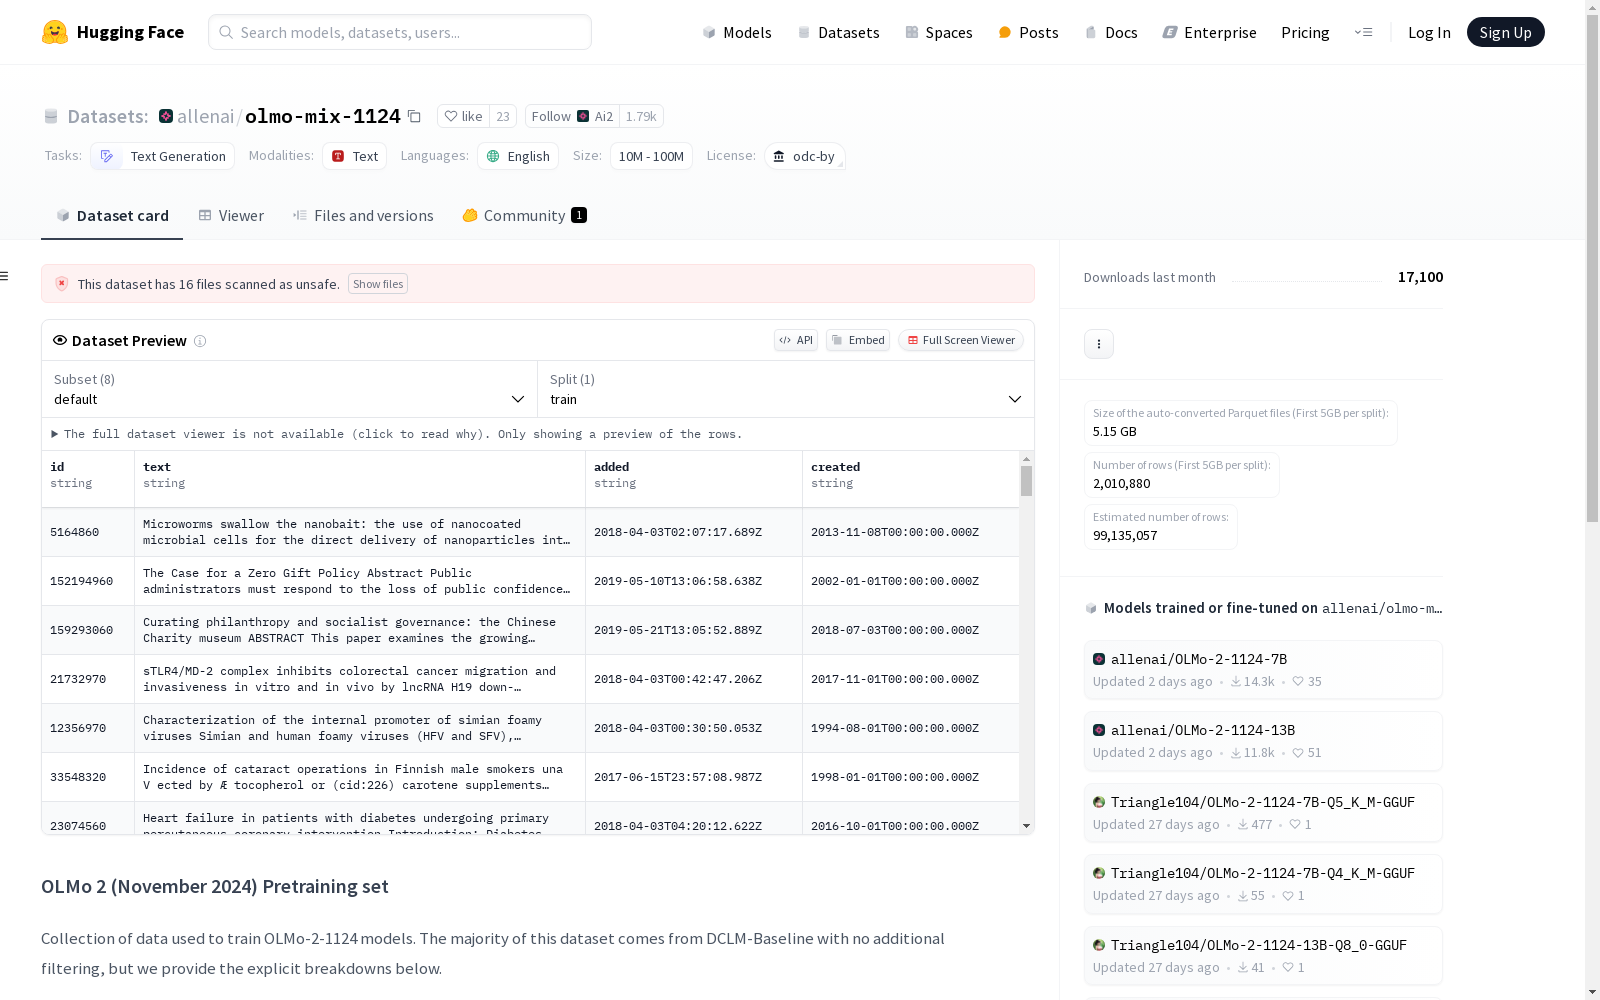Open Triangle104/OLMo-2-1124-7B-Q5_K_M-GGUF model
1600x1000 pixels.
1263,813
